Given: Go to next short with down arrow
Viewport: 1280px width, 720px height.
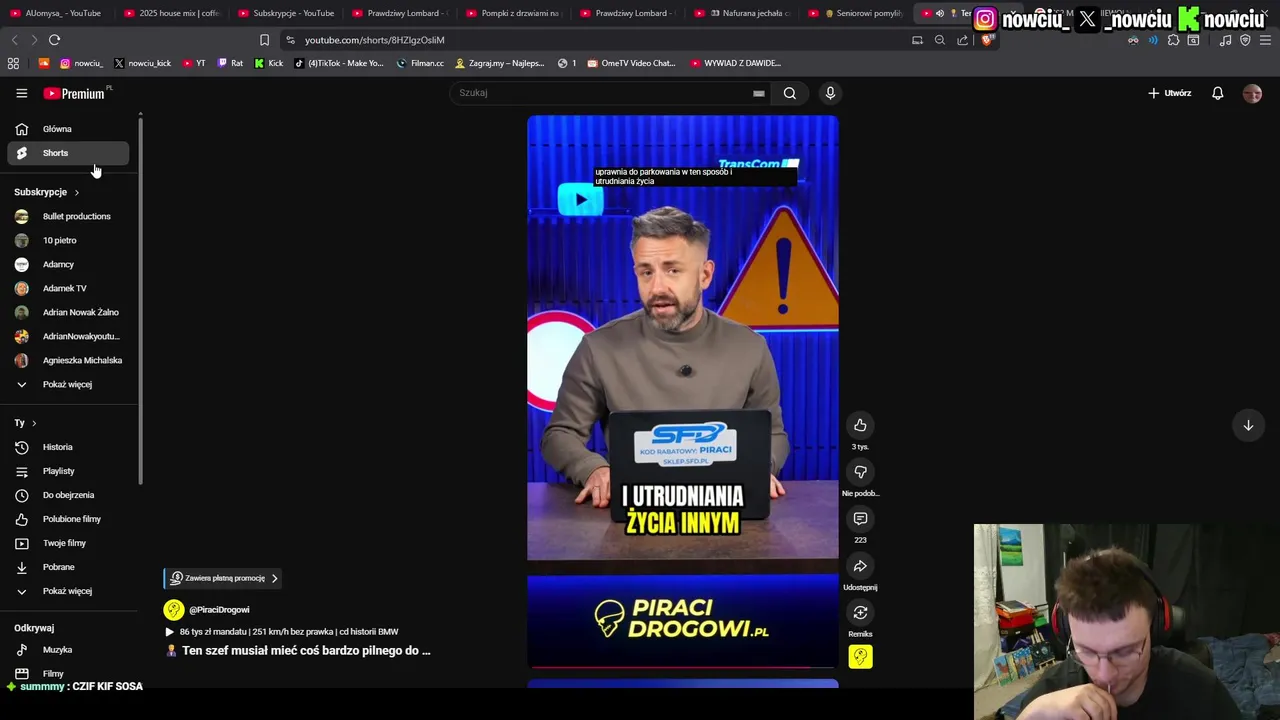Looking at the screenshot, I should [x=1248, y=425].
